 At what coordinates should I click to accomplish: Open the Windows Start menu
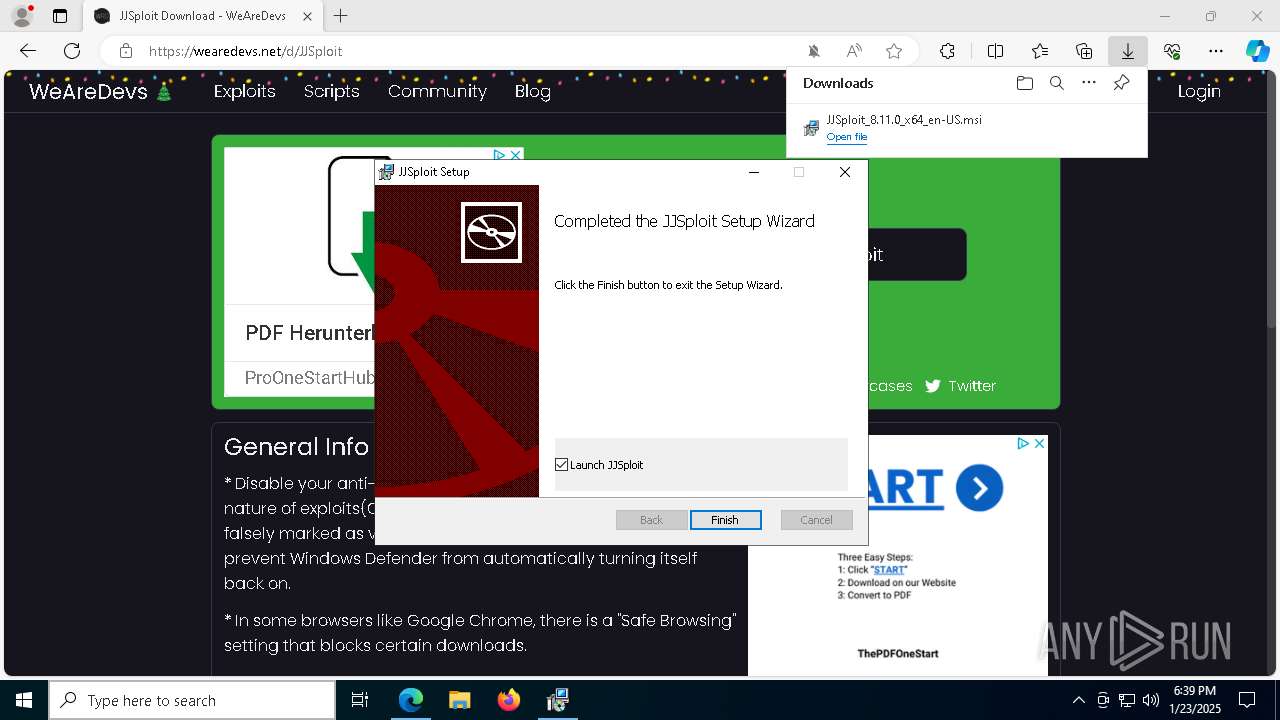pos(24,700)
